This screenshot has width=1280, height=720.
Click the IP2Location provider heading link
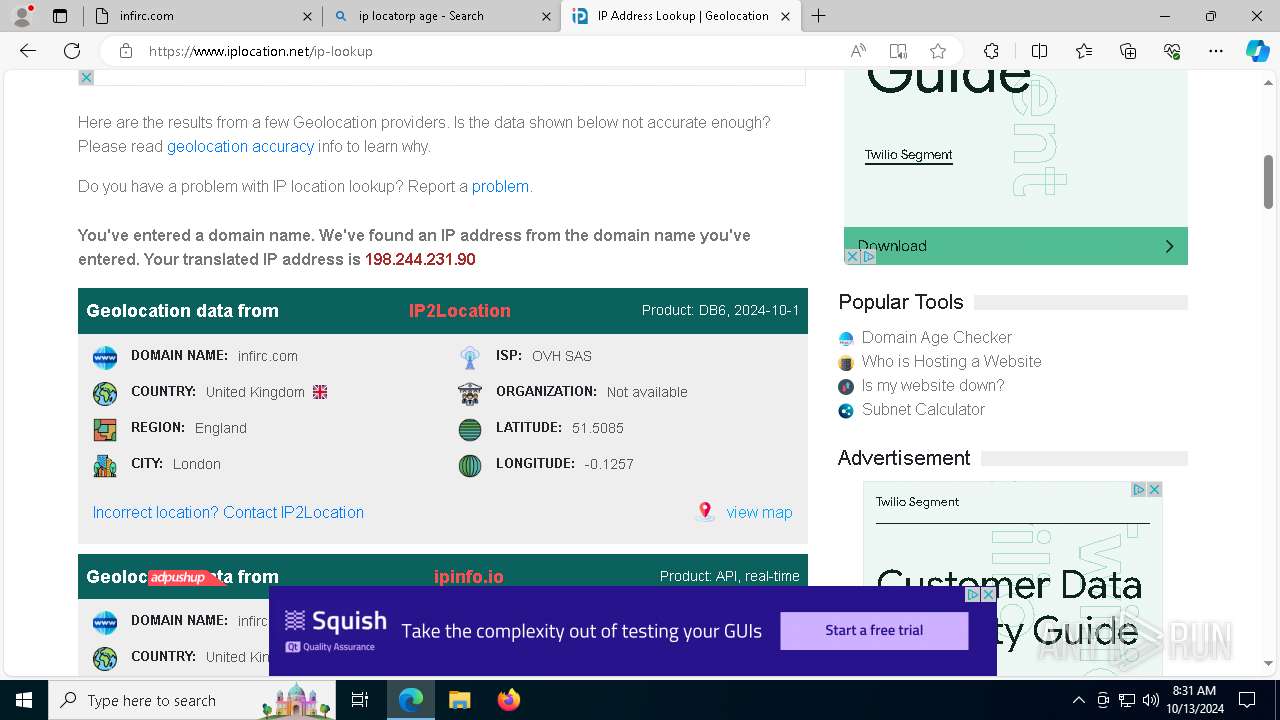[459, 311]
